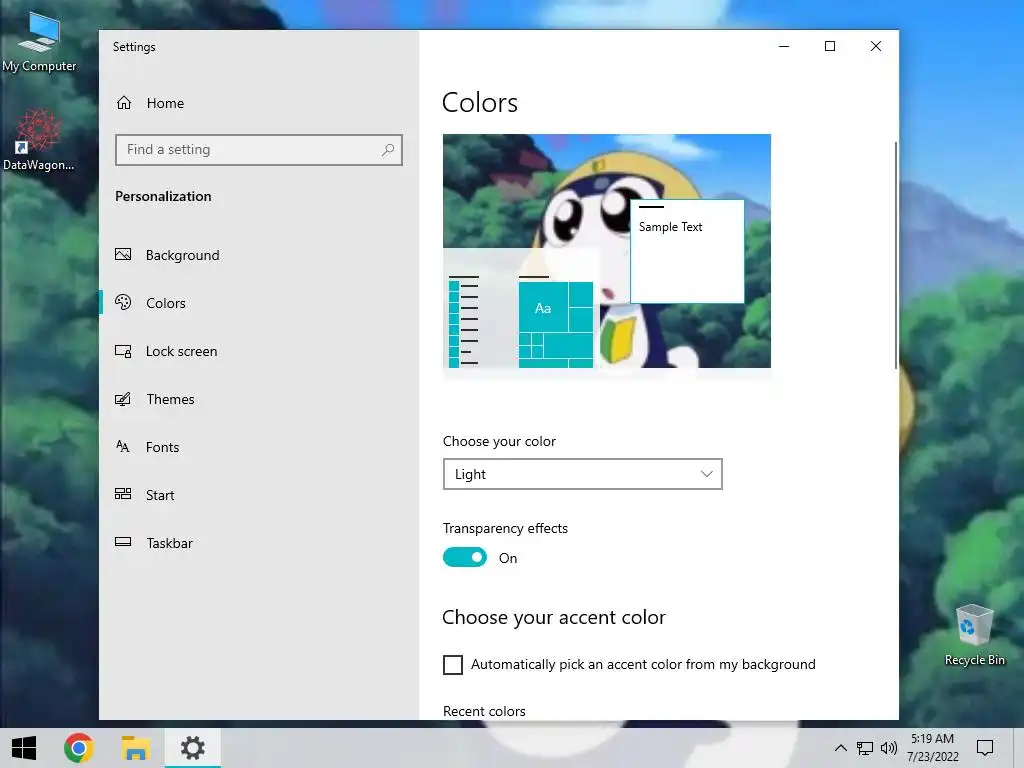Click the Fonts AA icon
Viewport: 1024px width, 768px height.
coord(123,447)
